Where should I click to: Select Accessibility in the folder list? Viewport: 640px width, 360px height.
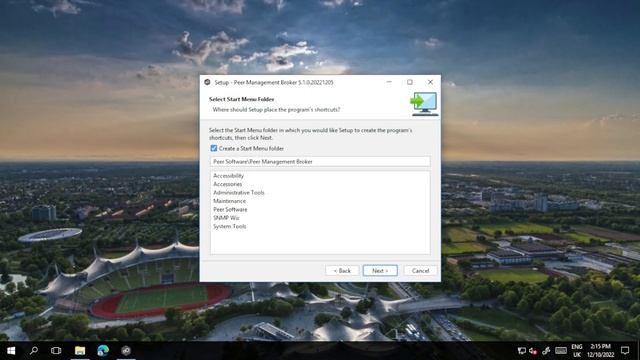[x=229, y=176]
